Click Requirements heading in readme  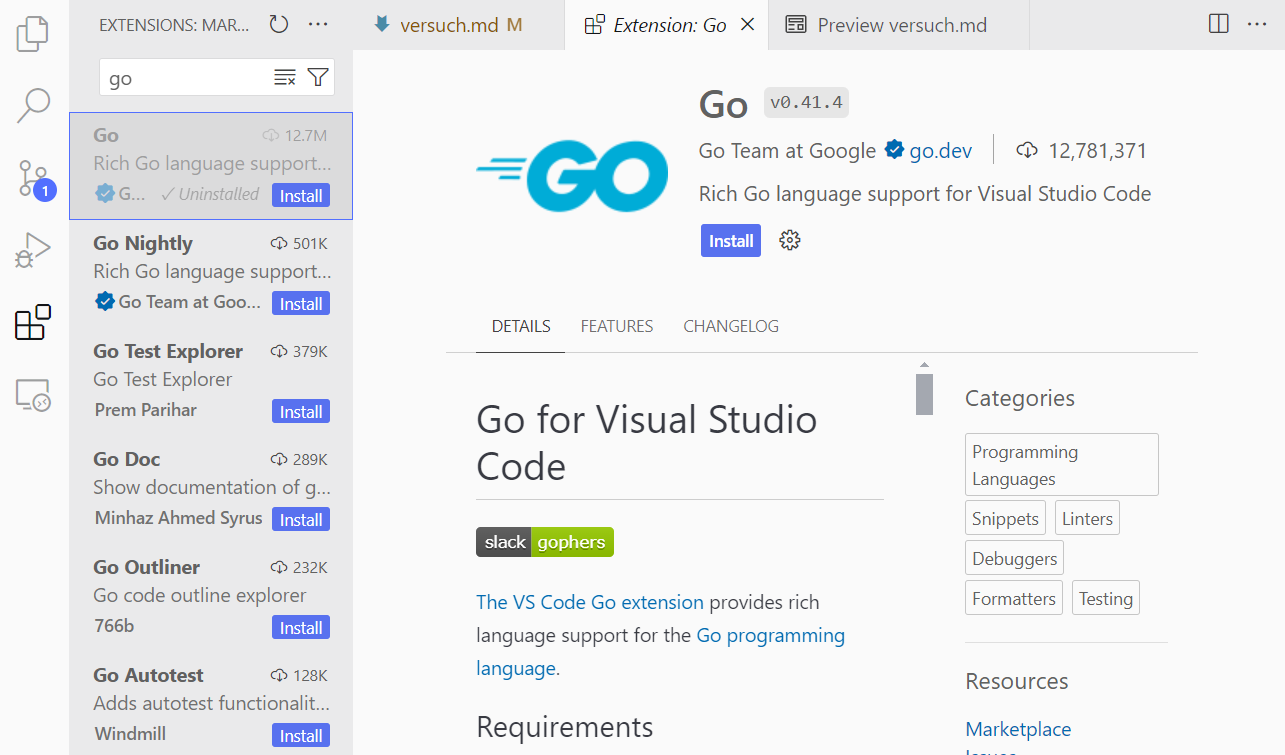(565, 727)
